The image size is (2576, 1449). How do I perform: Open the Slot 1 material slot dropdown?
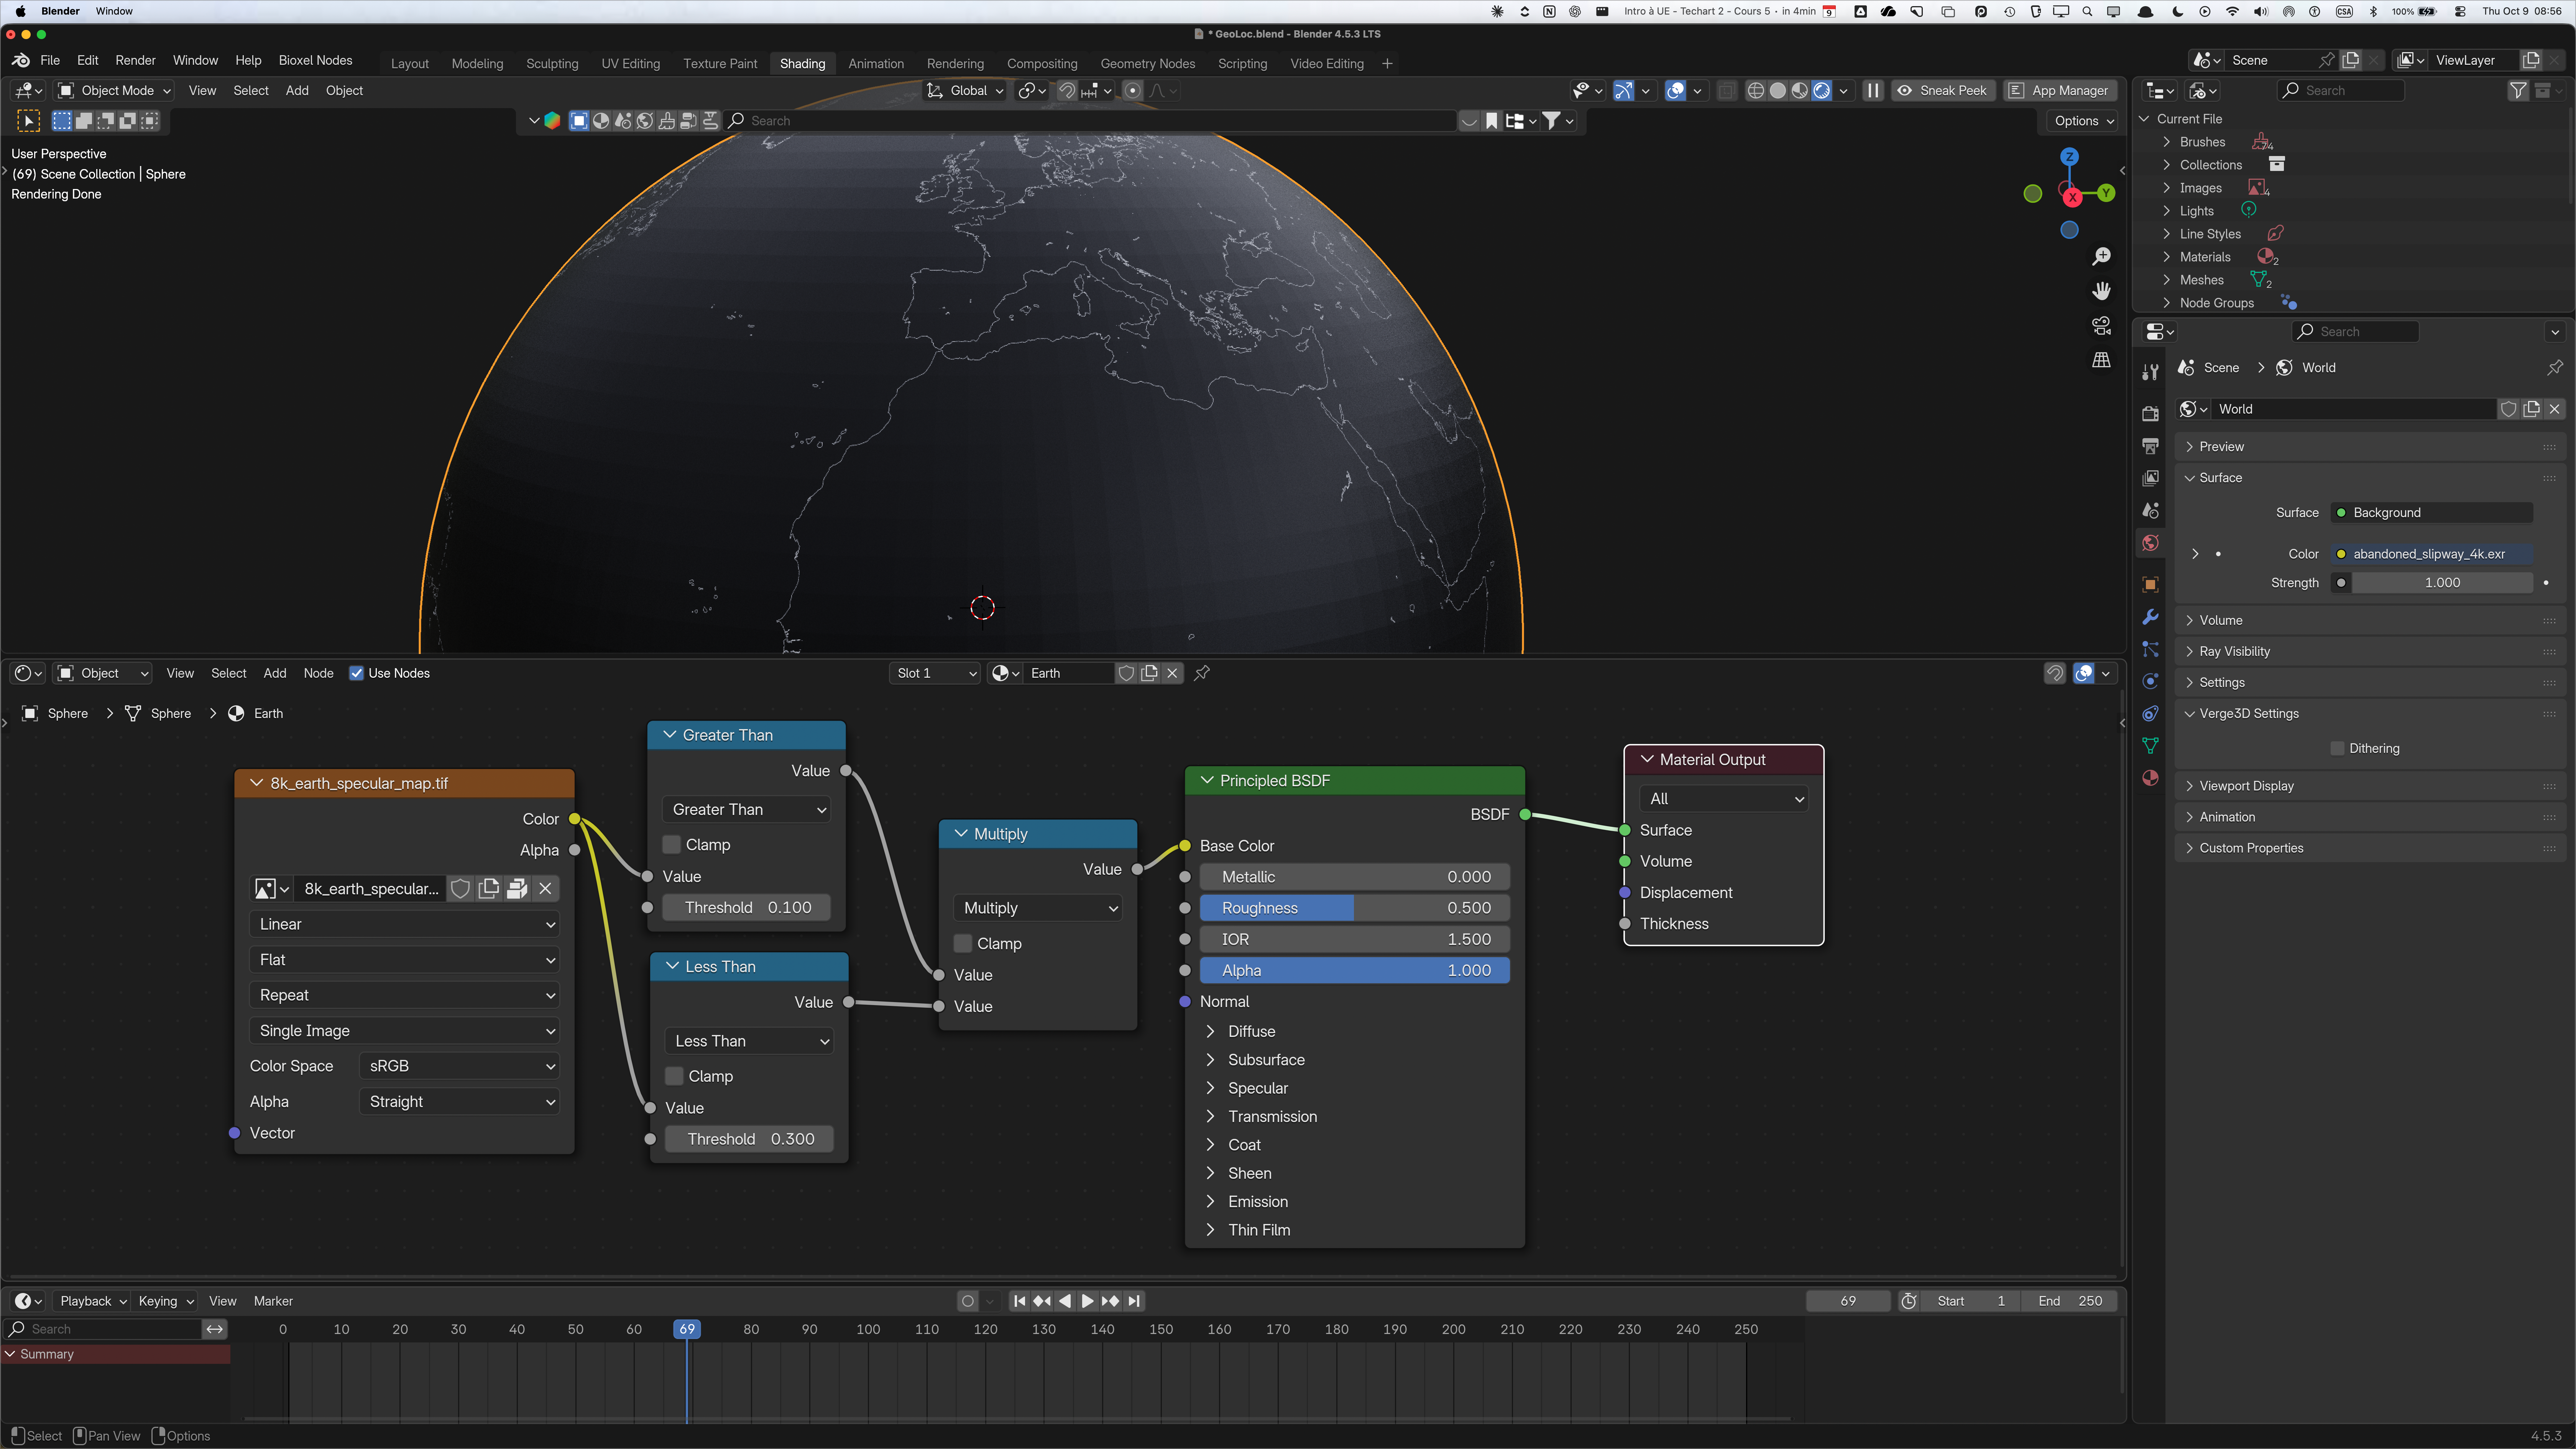935,673
